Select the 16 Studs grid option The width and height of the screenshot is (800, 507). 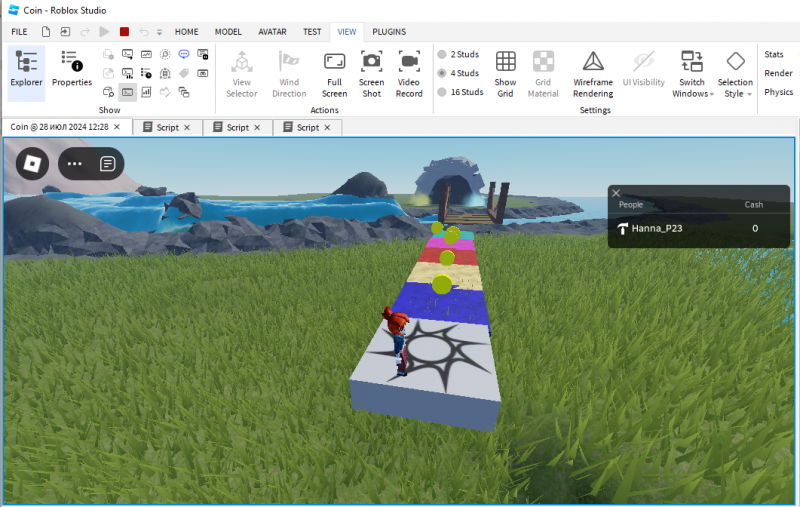(442, 92)
